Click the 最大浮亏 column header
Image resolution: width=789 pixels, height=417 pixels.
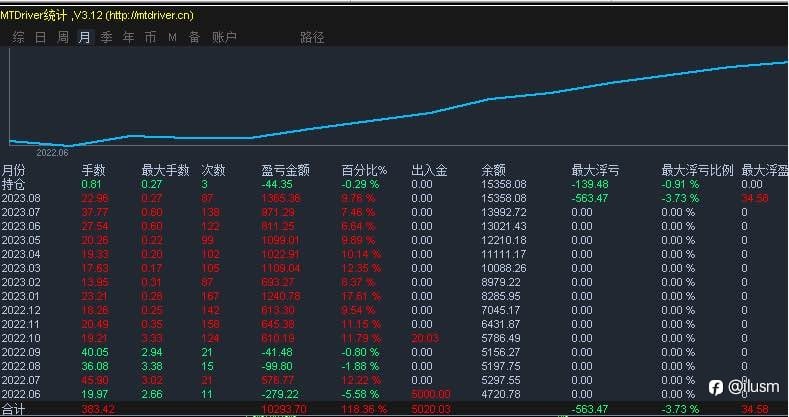(595, 170)
